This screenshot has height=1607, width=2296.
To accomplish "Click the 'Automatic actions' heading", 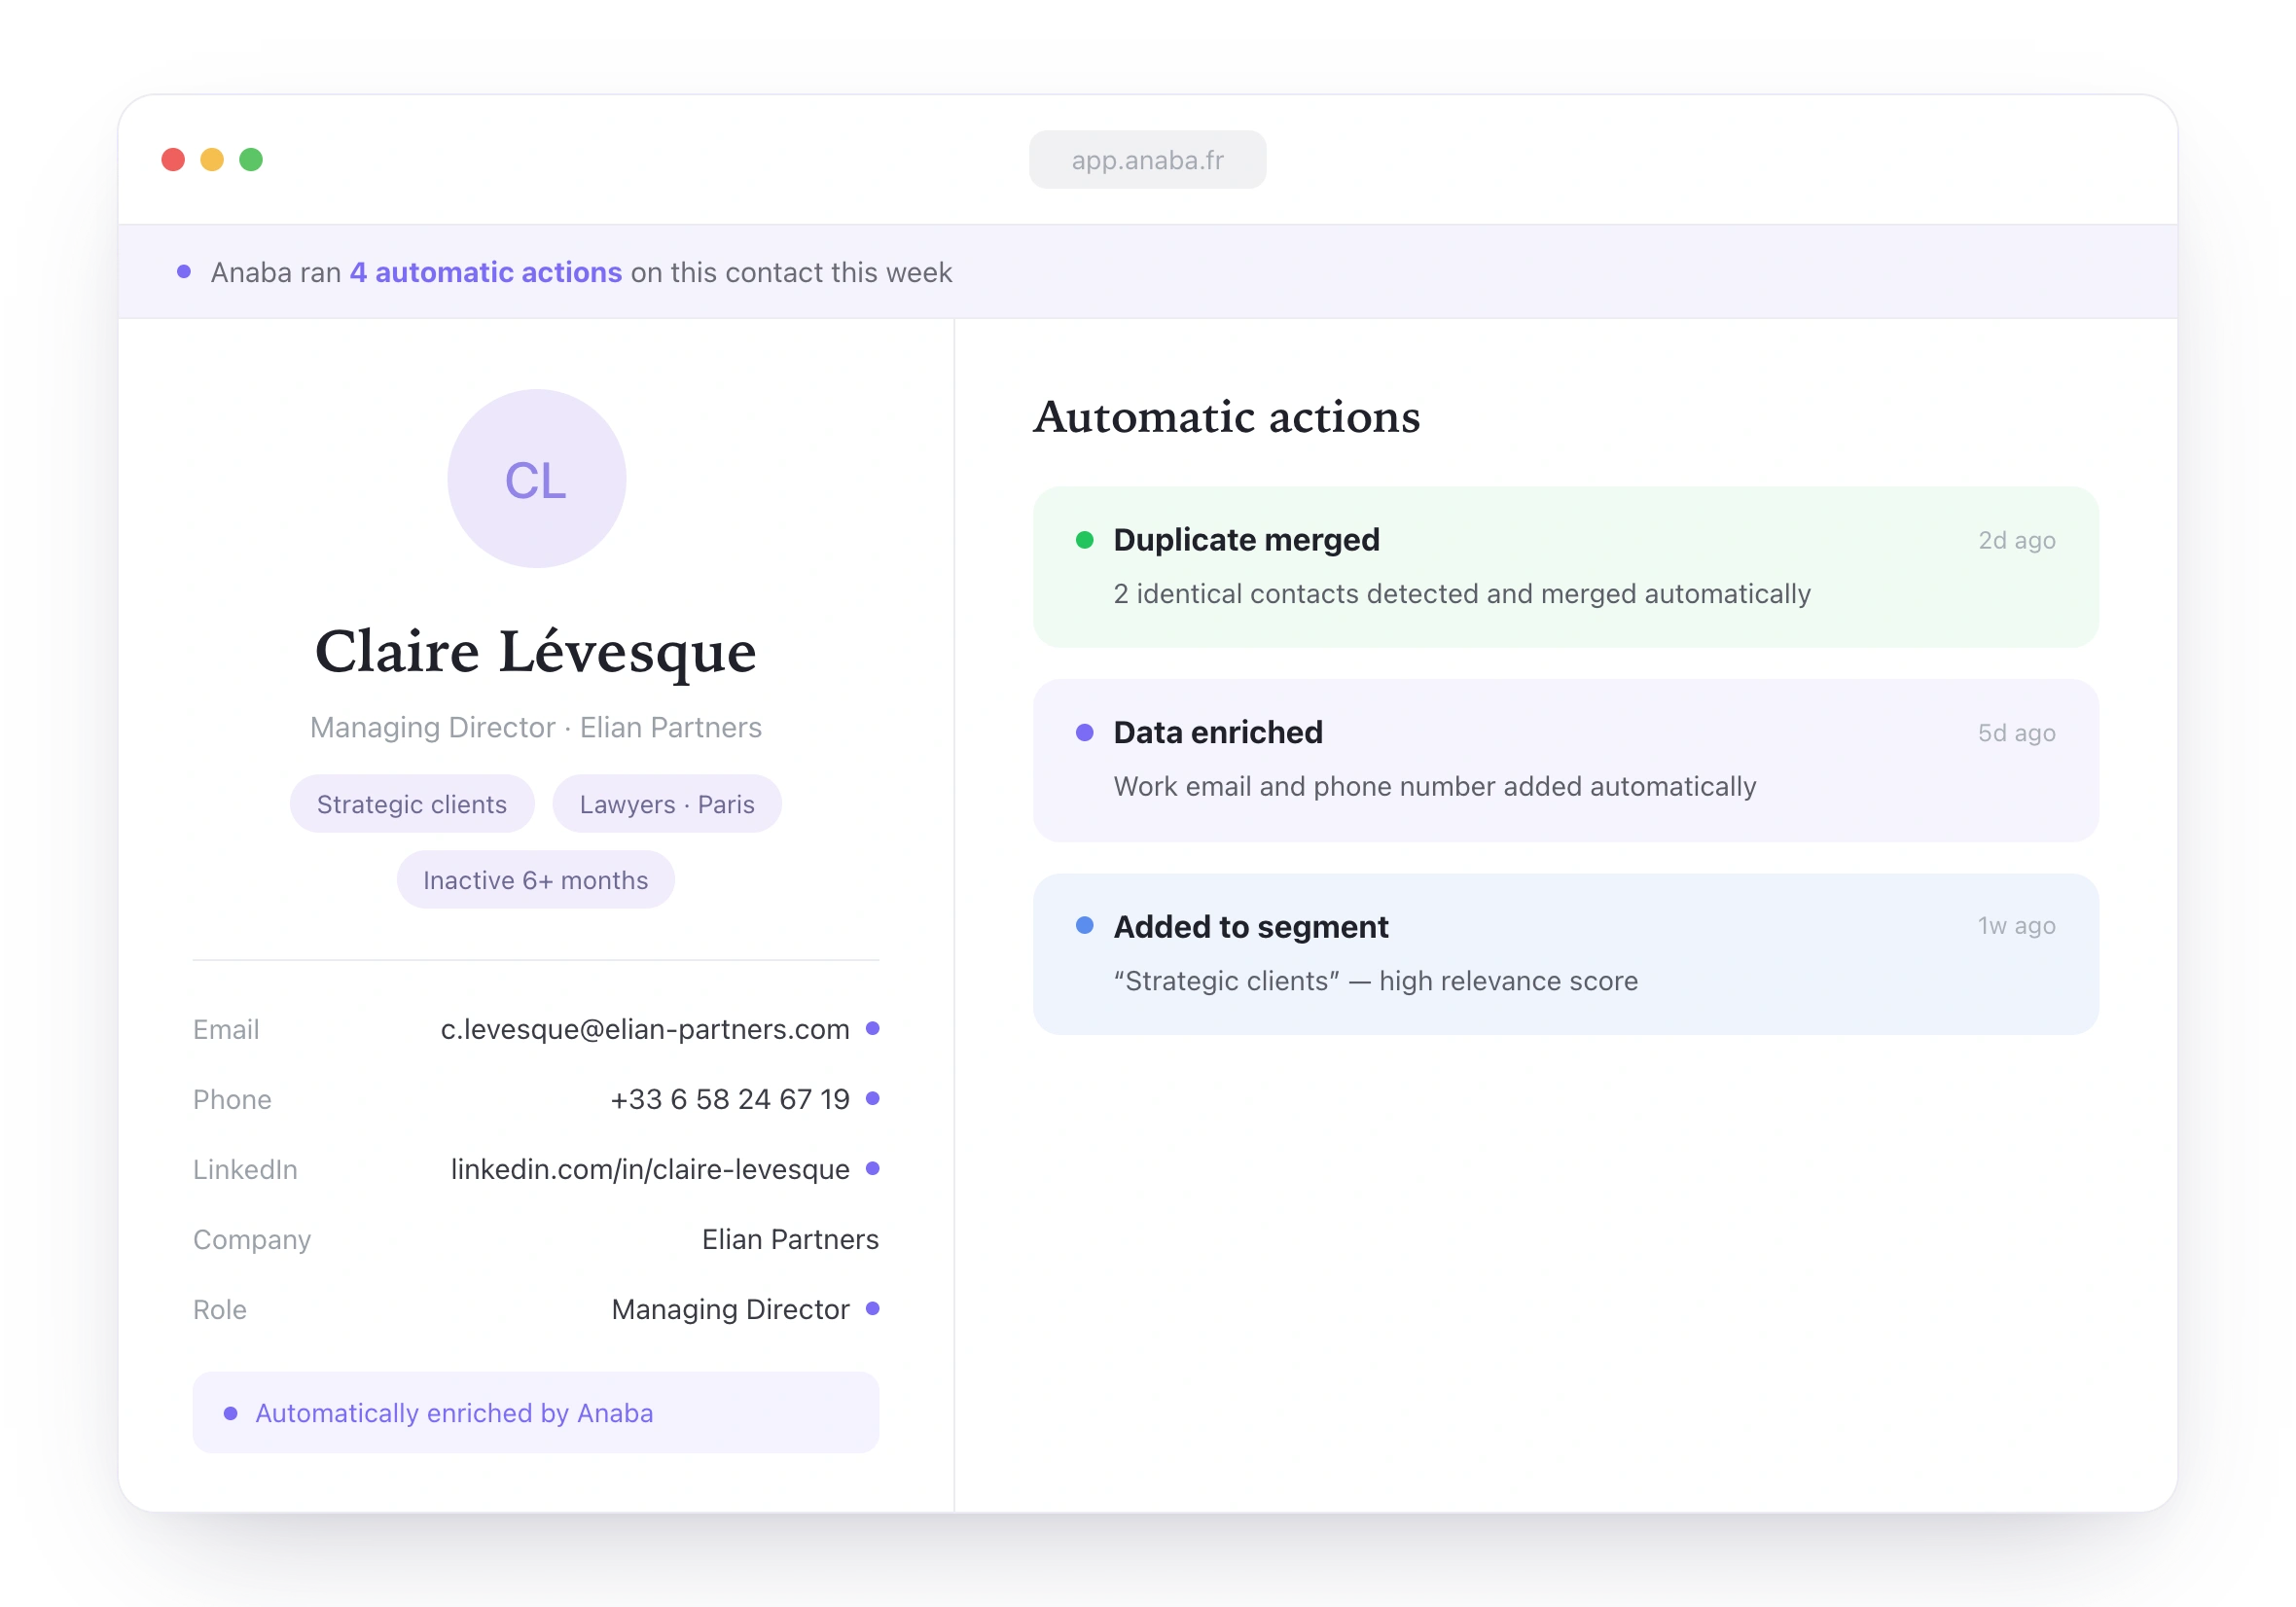I will pyautogui.click(x=1227, y=417).
